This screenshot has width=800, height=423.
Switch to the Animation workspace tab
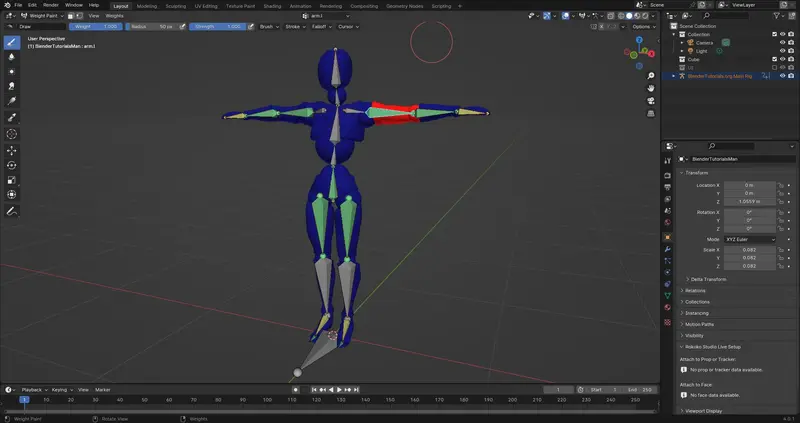pyautogui.click(x=301, y=6)
